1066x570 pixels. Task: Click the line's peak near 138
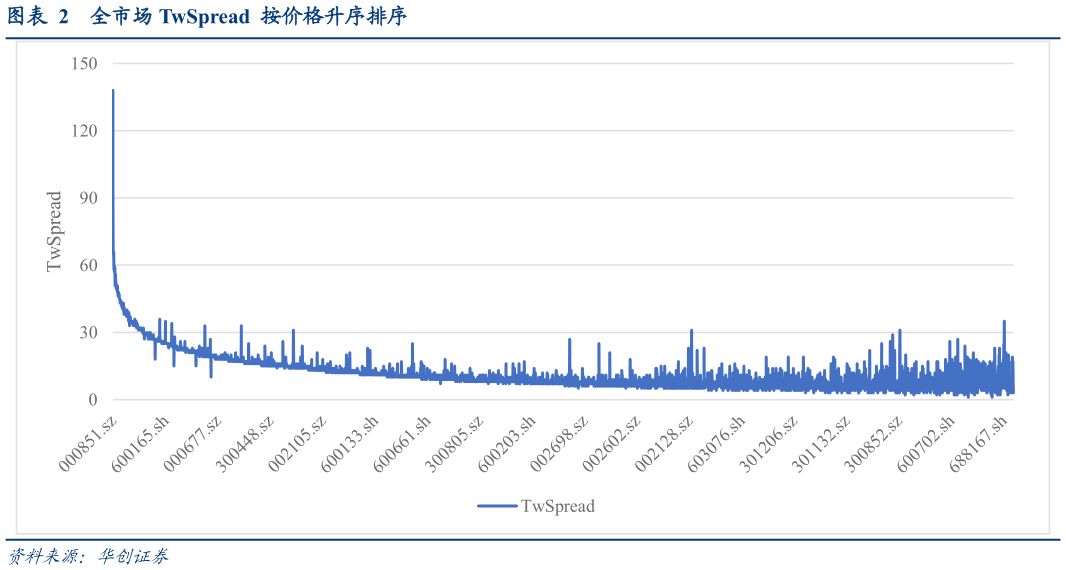click(113, 91)
